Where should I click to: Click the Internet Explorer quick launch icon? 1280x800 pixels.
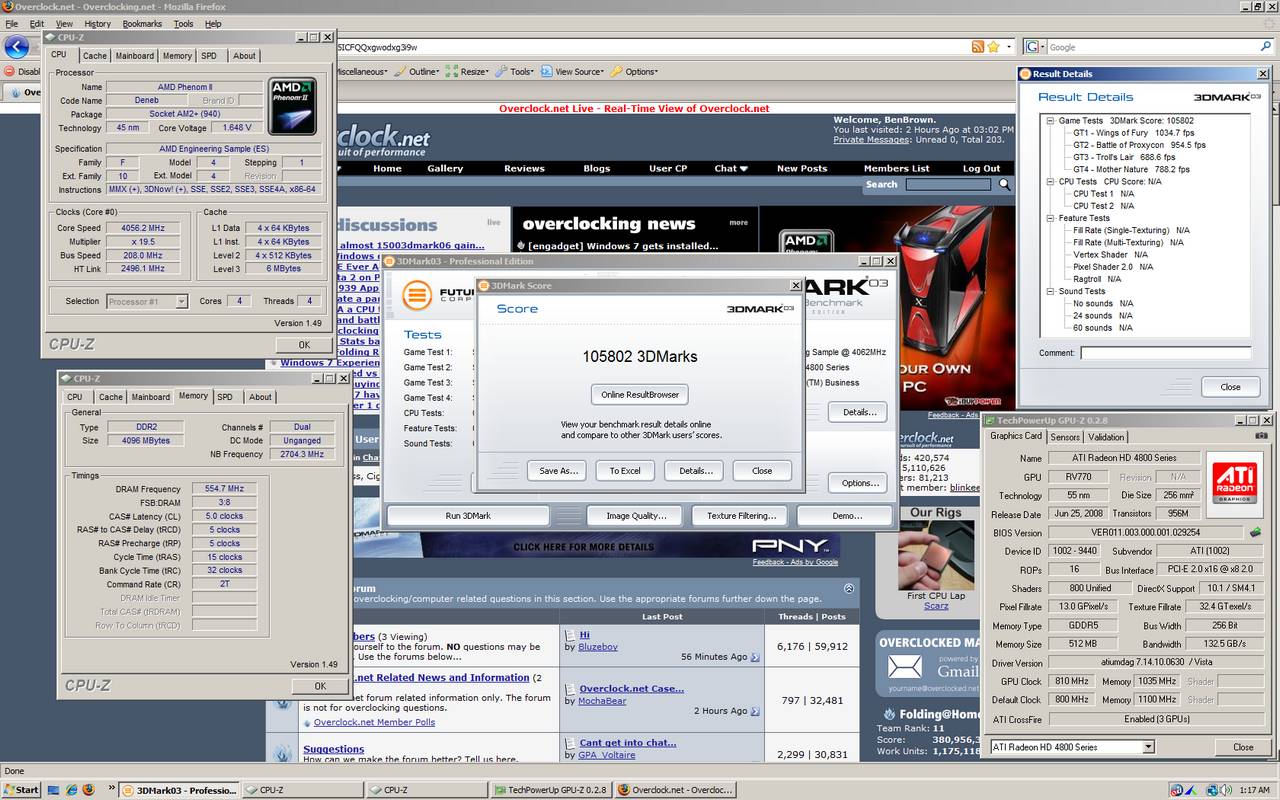(70, 789)
